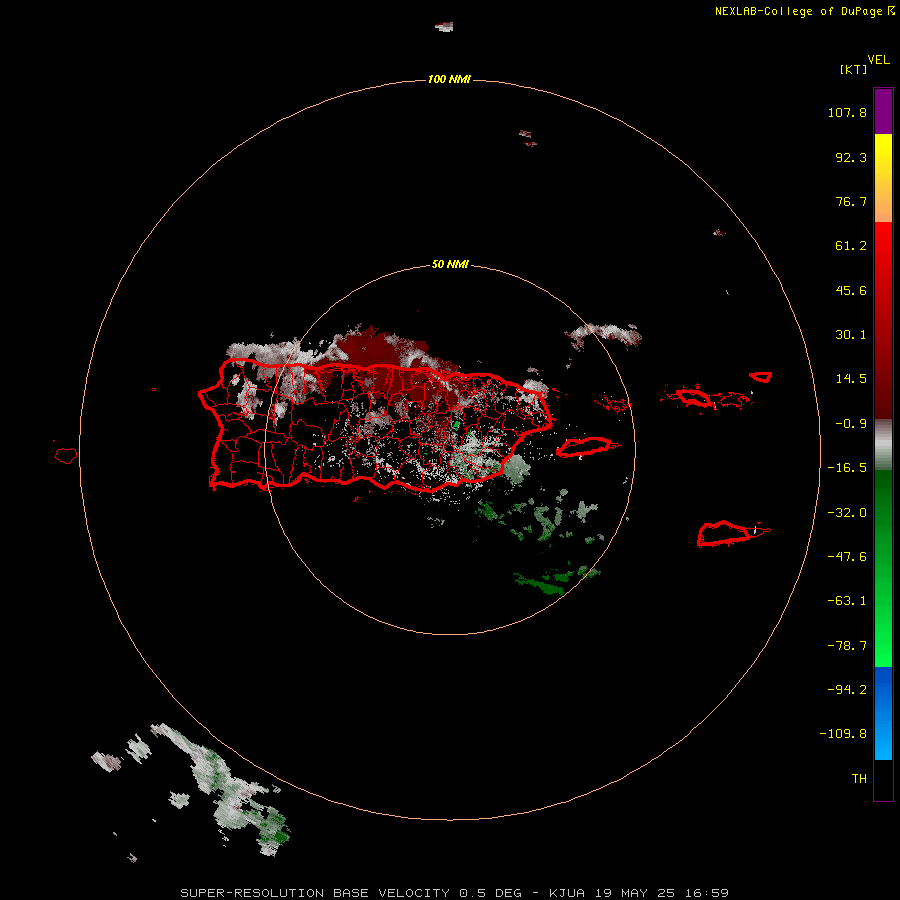Click the -0.9 legend value
The image size is (900, 900).
[x=851, y=424]
